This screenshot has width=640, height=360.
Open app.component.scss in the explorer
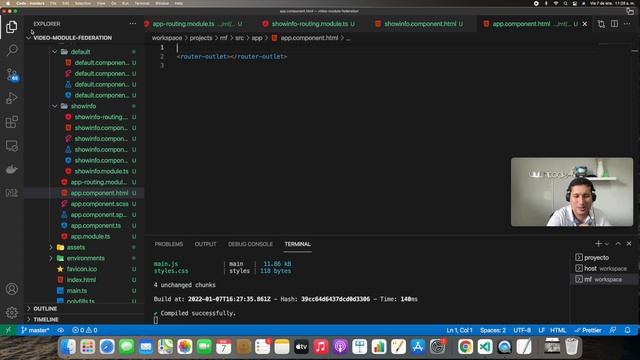click(x=99, y=204)
